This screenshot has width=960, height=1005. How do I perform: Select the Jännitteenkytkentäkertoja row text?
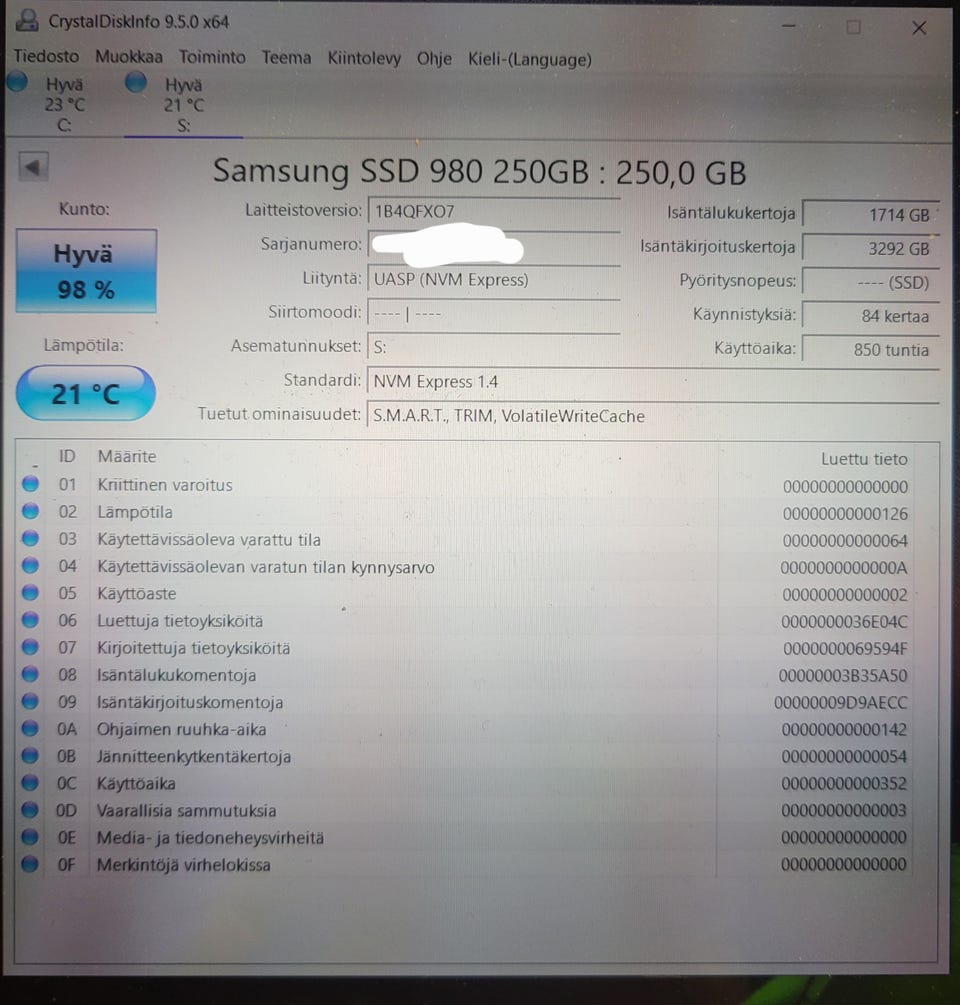point(194,756)
